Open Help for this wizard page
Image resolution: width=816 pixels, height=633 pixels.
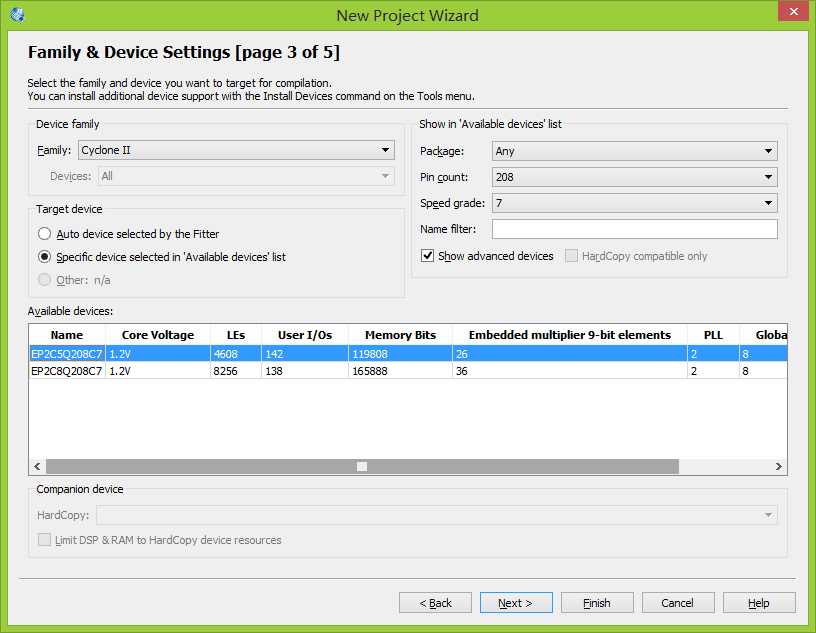tap(759, 603)
